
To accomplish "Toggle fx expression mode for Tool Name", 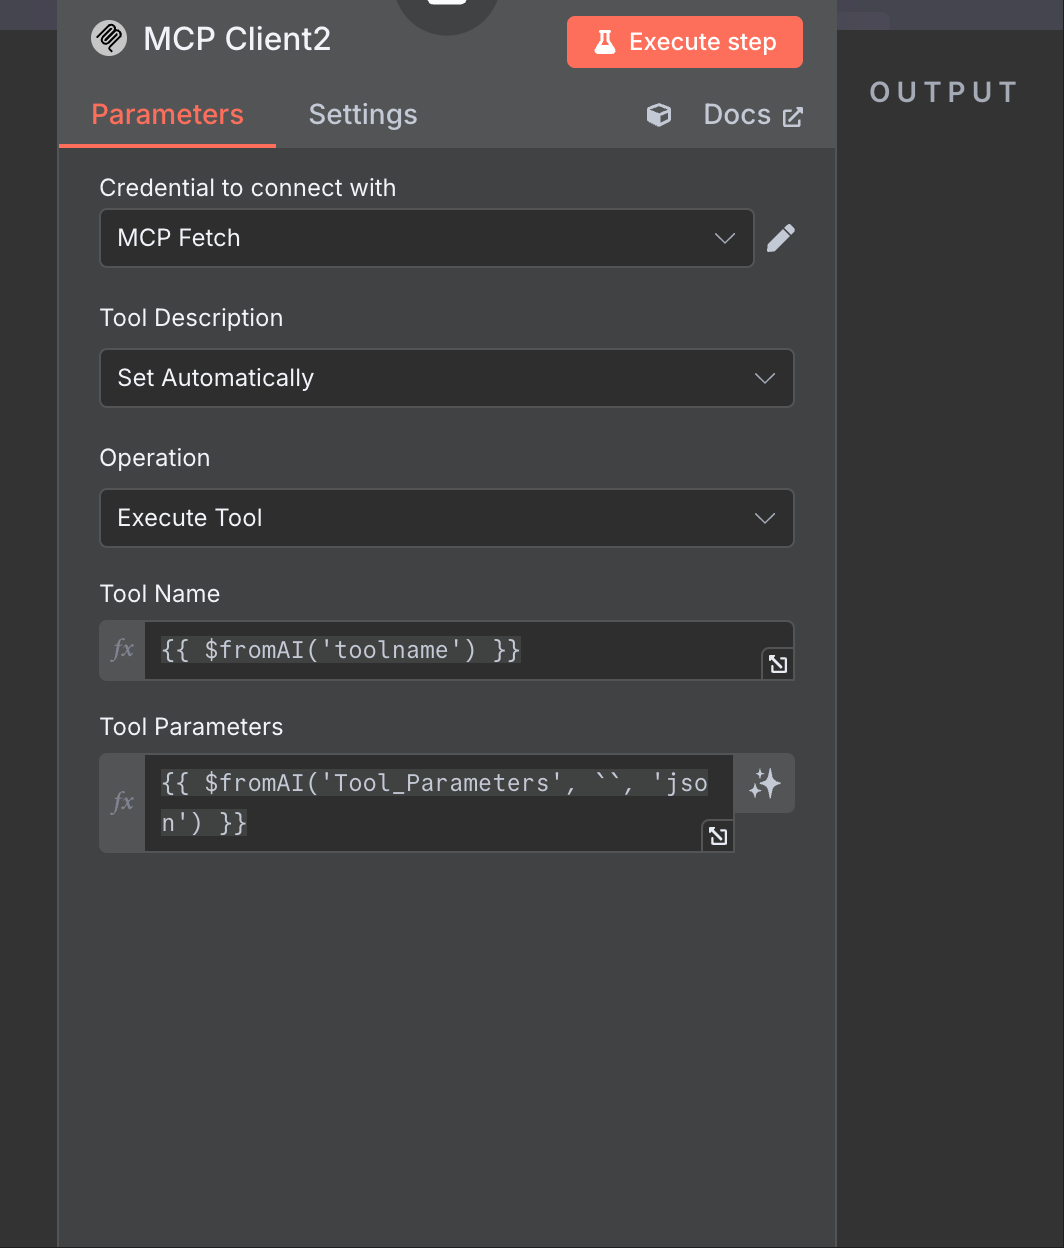I will [123, 650].
